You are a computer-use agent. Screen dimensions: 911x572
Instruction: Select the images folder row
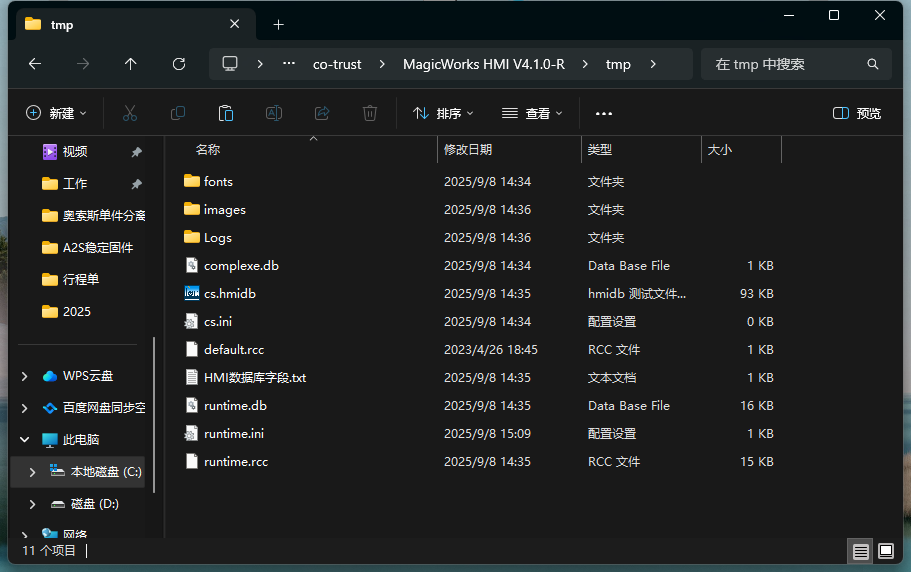click(478, 210)
